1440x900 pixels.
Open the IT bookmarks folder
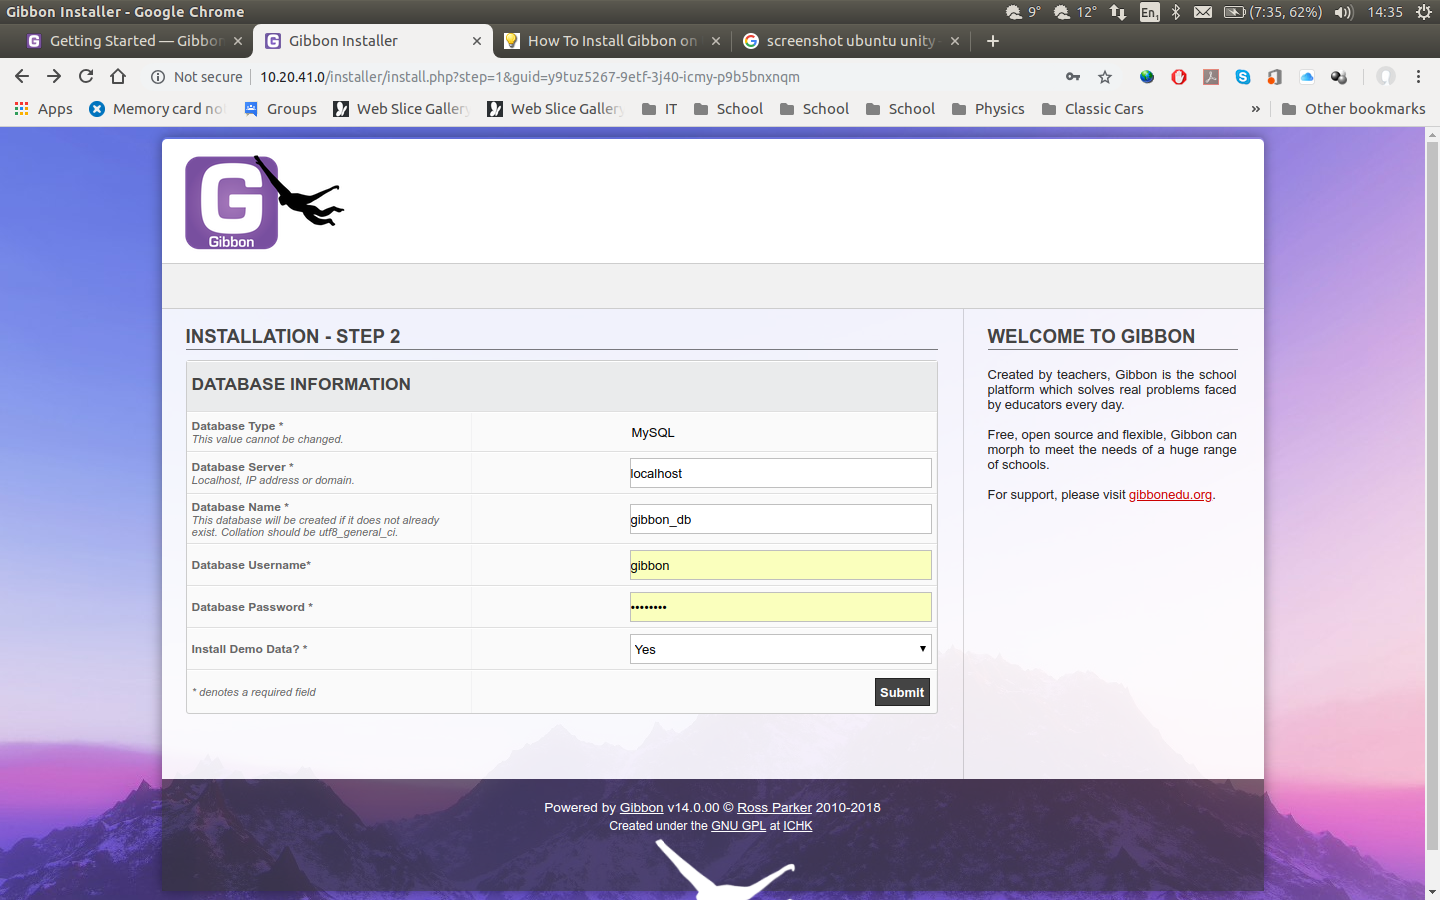[660, 109]
